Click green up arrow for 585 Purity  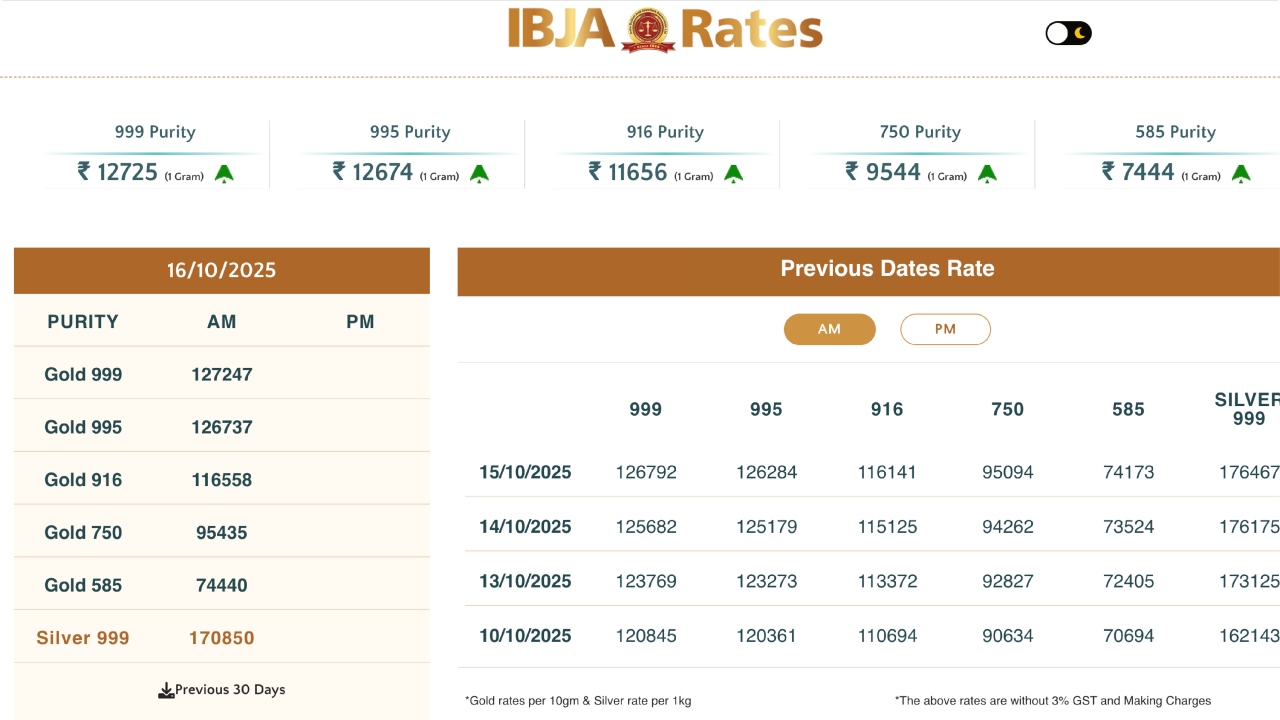1241,174
